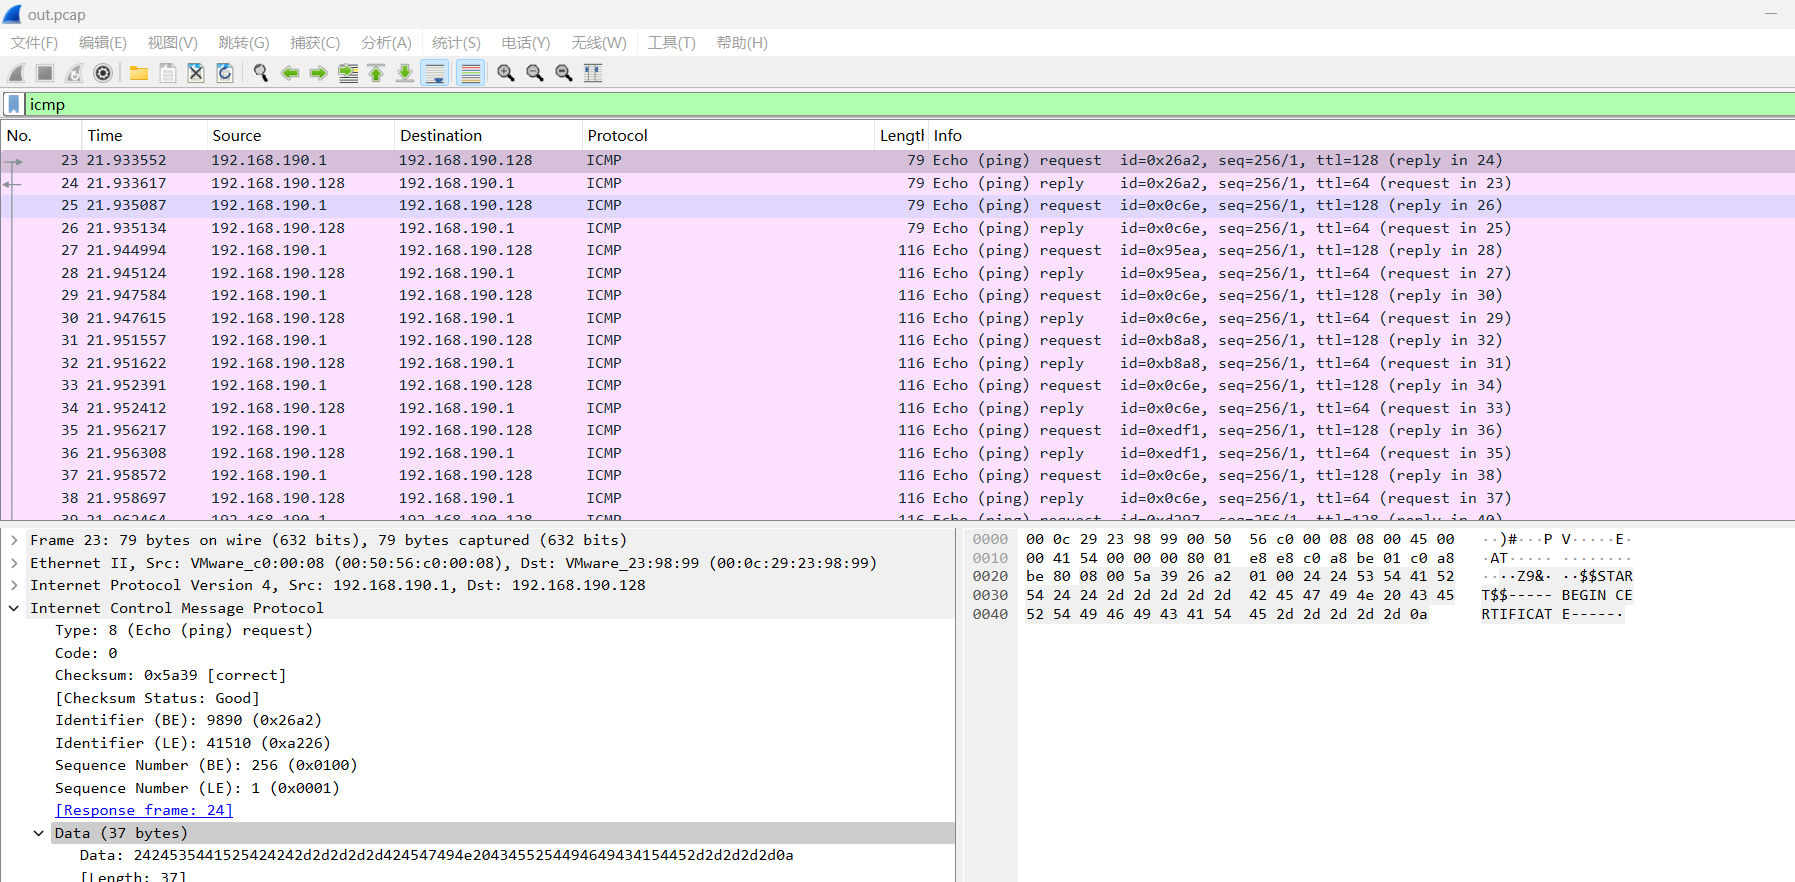
Task: Select packet number 24 row
Action: point(897,183)
